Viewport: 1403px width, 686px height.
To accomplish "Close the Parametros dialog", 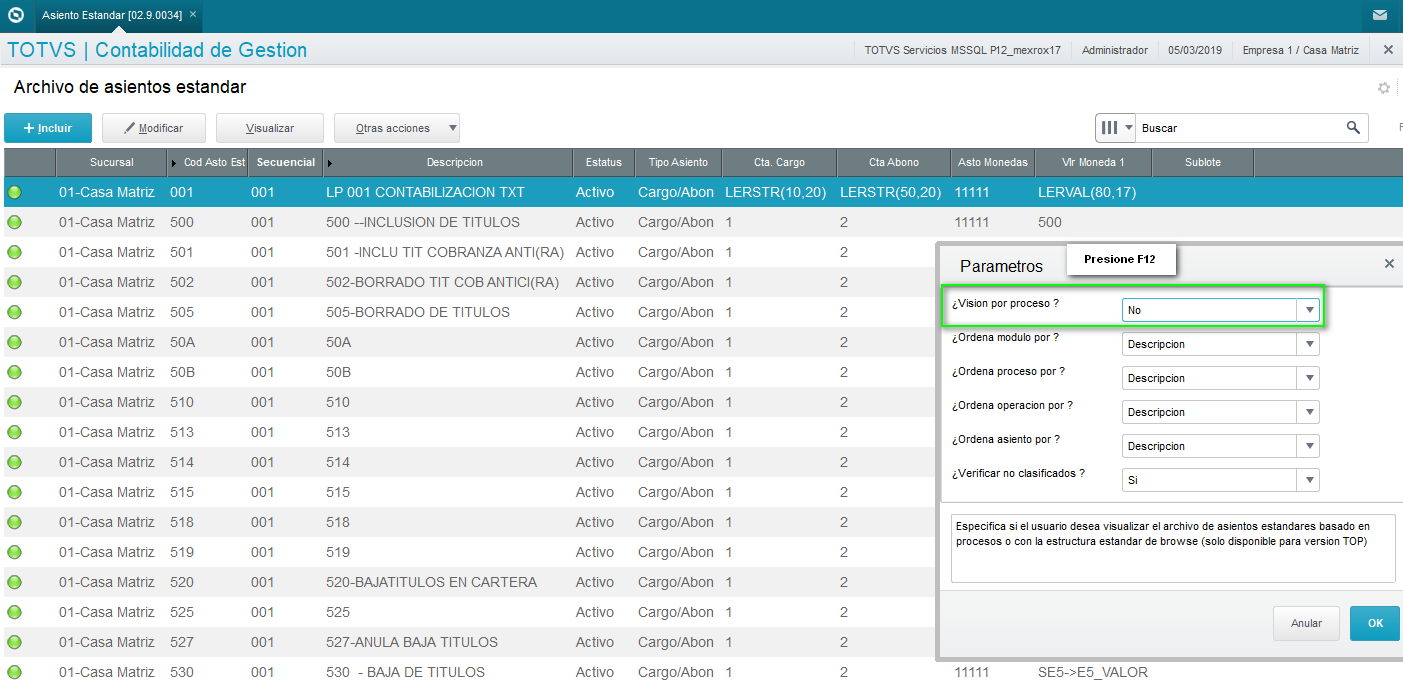I will point(1389,264).
